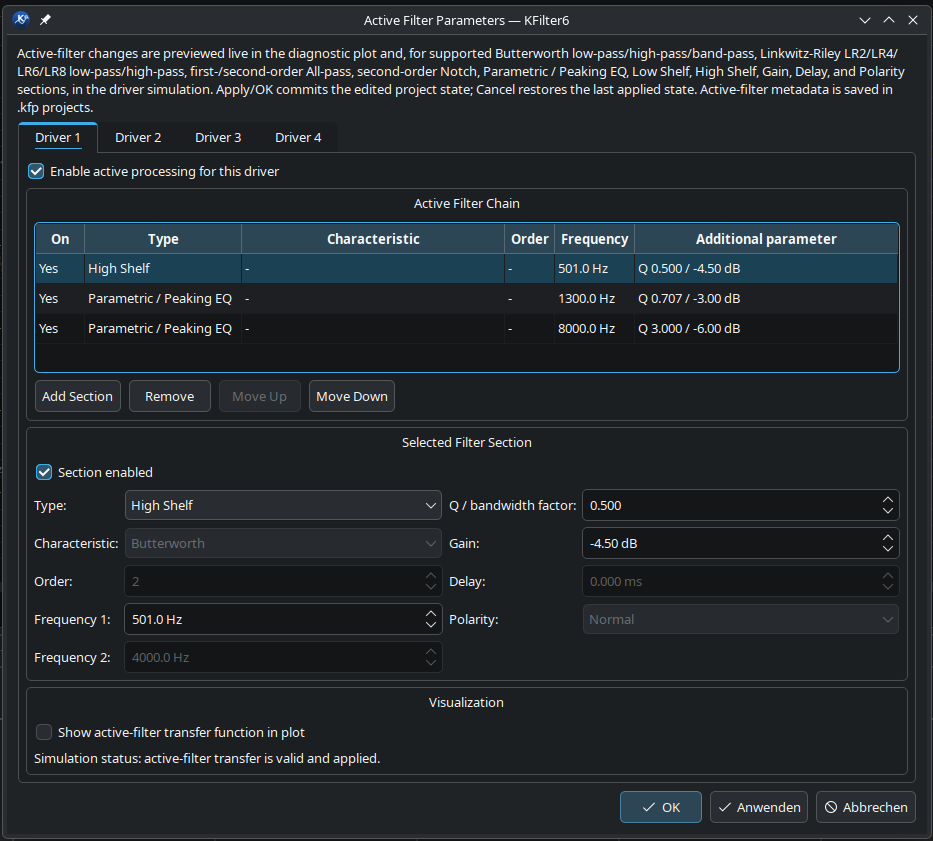Click the 501.0 Hz frequency cell

(x=594, y=268)
